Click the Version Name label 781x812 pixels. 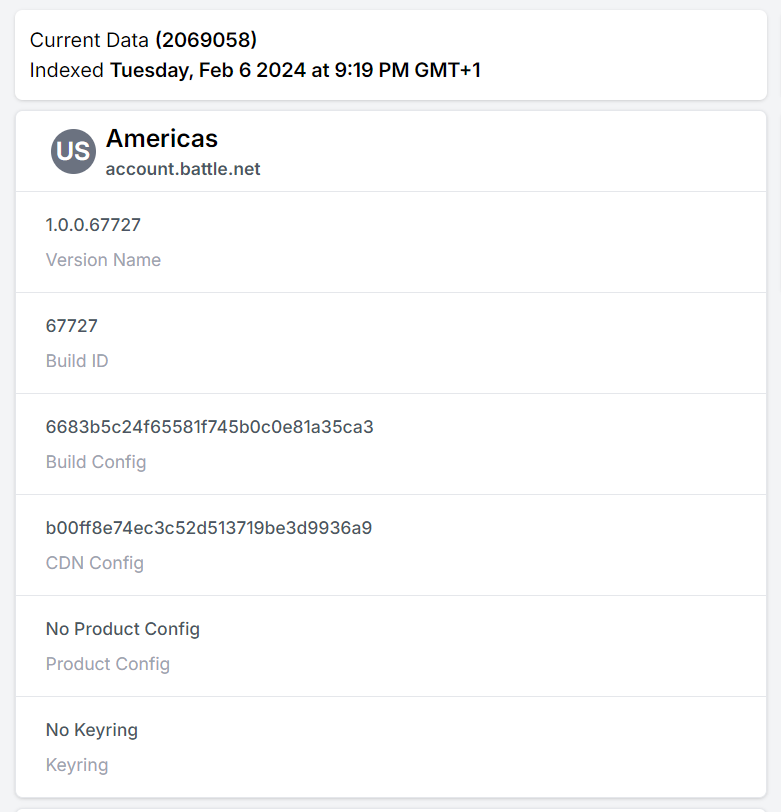click(x=103, y=259)
